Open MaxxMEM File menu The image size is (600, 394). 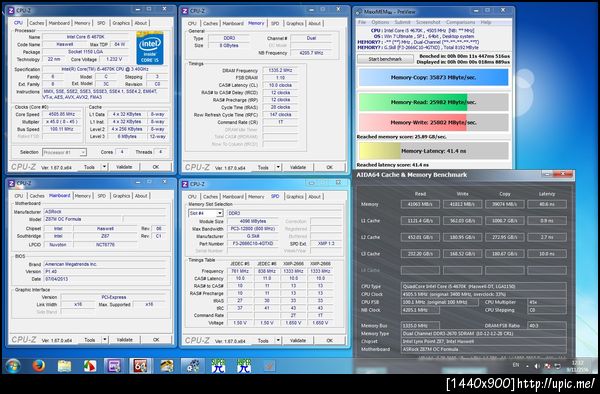[x=362, y=22]
